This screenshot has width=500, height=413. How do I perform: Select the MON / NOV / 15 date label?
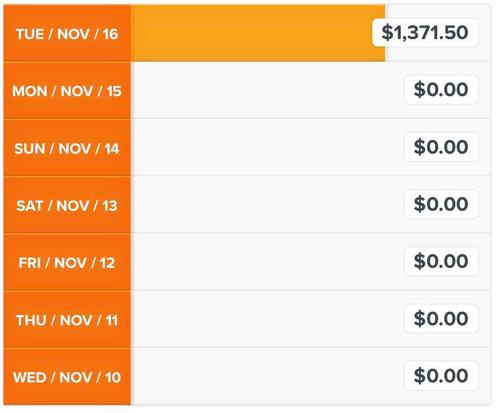[x=67, y=91]
